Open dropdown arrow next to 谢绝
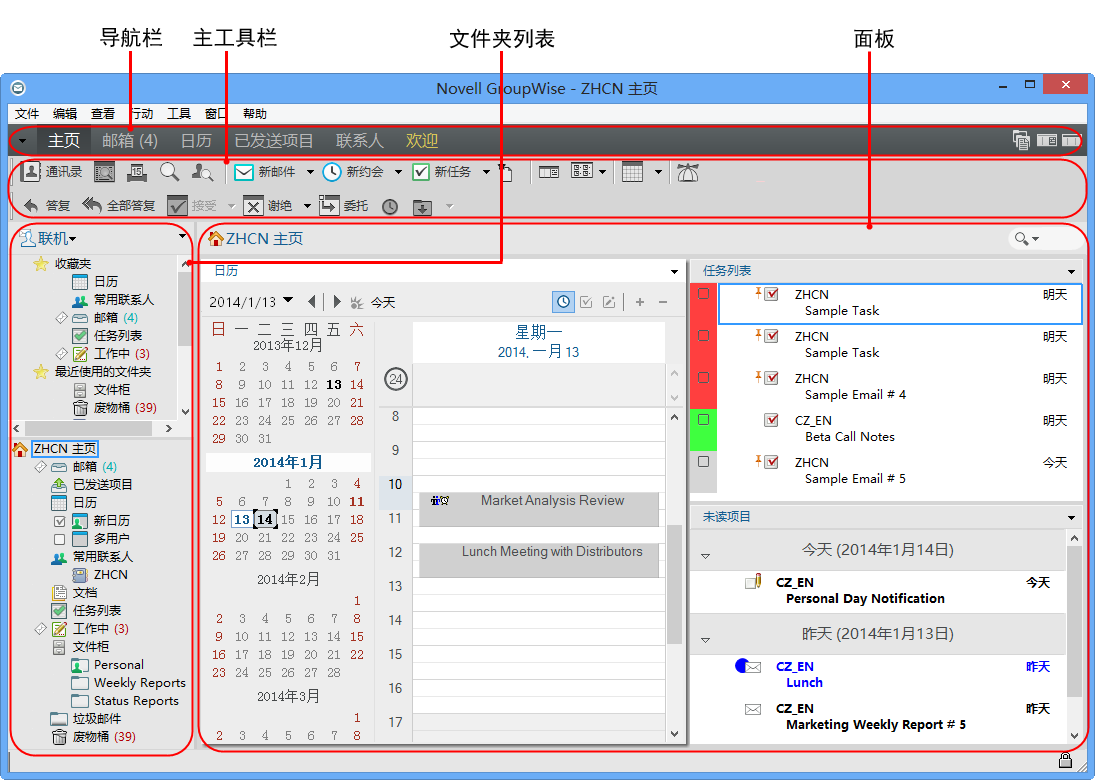Viewport: 1095px width, 780px height. click(307, 206)
